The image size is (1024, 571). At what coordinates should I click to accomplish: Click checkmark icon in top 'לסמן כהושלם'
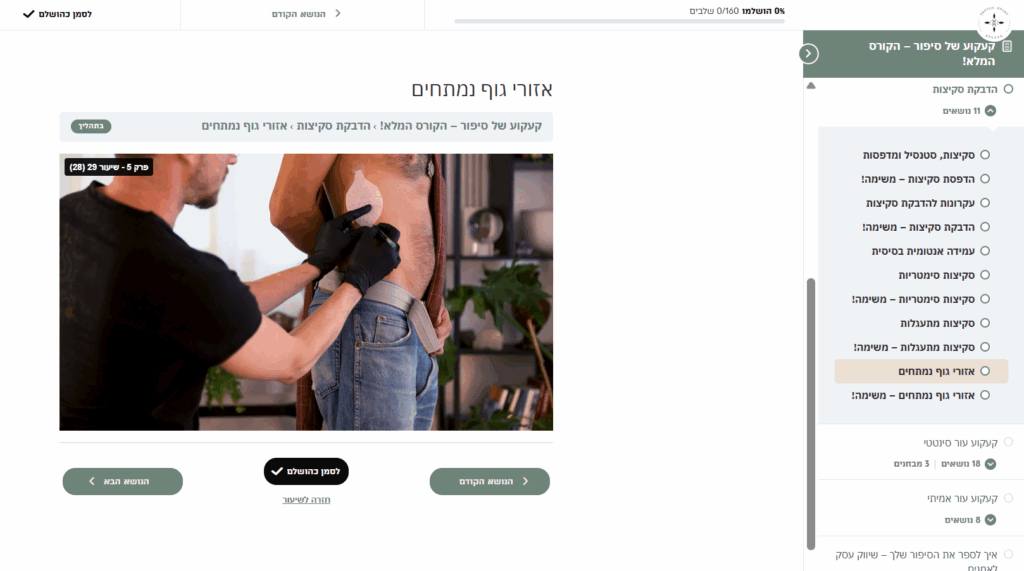(x=28, y=14)
